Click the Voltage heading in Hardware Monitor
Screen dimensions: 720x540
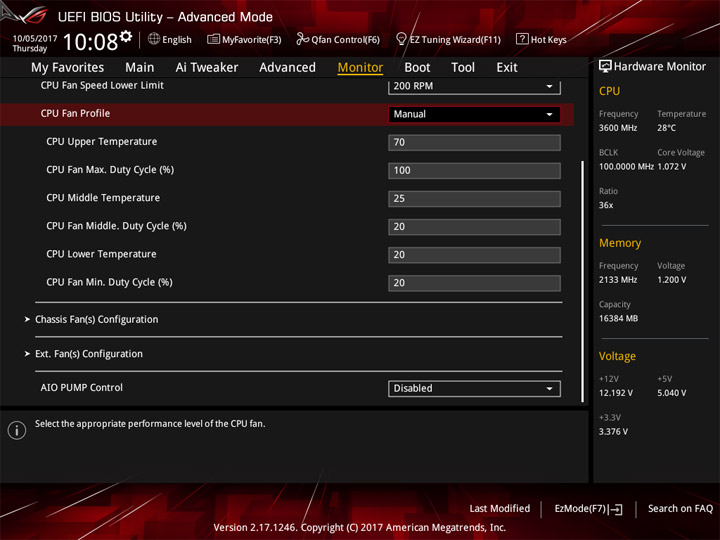click(617, 356)
